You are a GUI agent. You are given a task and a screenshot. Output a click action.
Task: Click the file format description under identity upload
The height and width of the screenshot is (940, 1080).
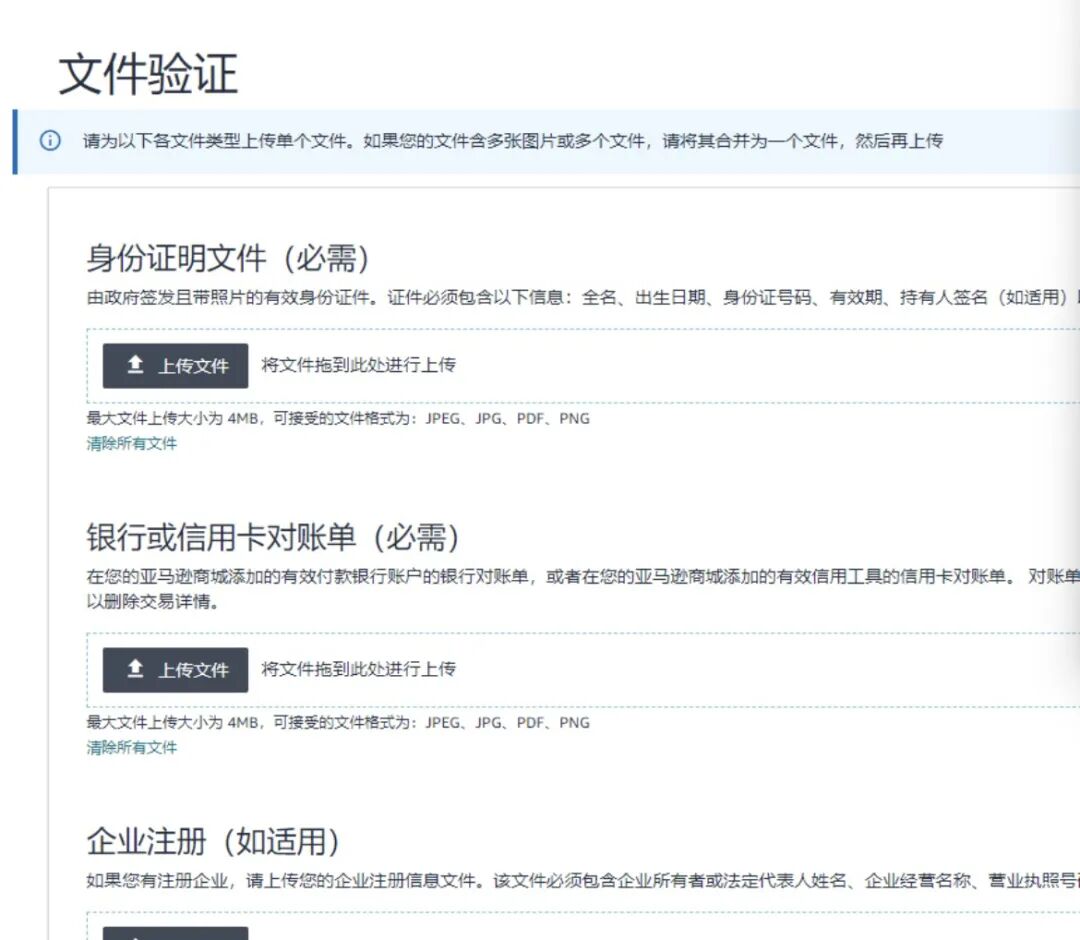click(335, 419)
